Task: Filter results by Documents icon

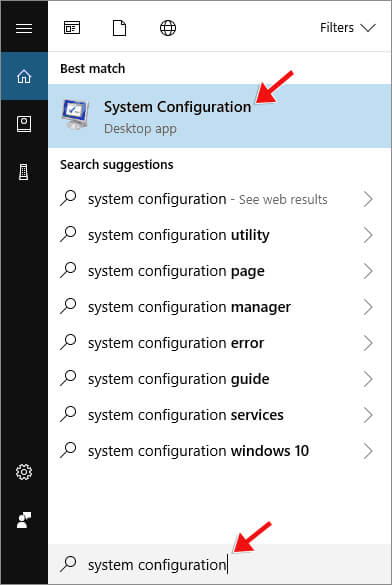Action: pos(119,28)
